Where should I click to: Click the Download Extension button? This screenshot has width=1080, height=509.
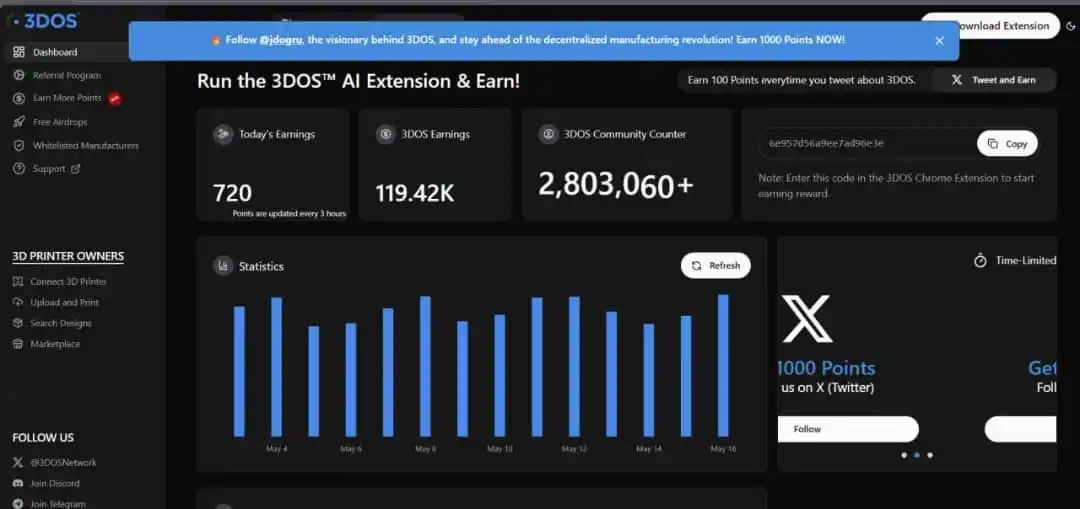990,26
